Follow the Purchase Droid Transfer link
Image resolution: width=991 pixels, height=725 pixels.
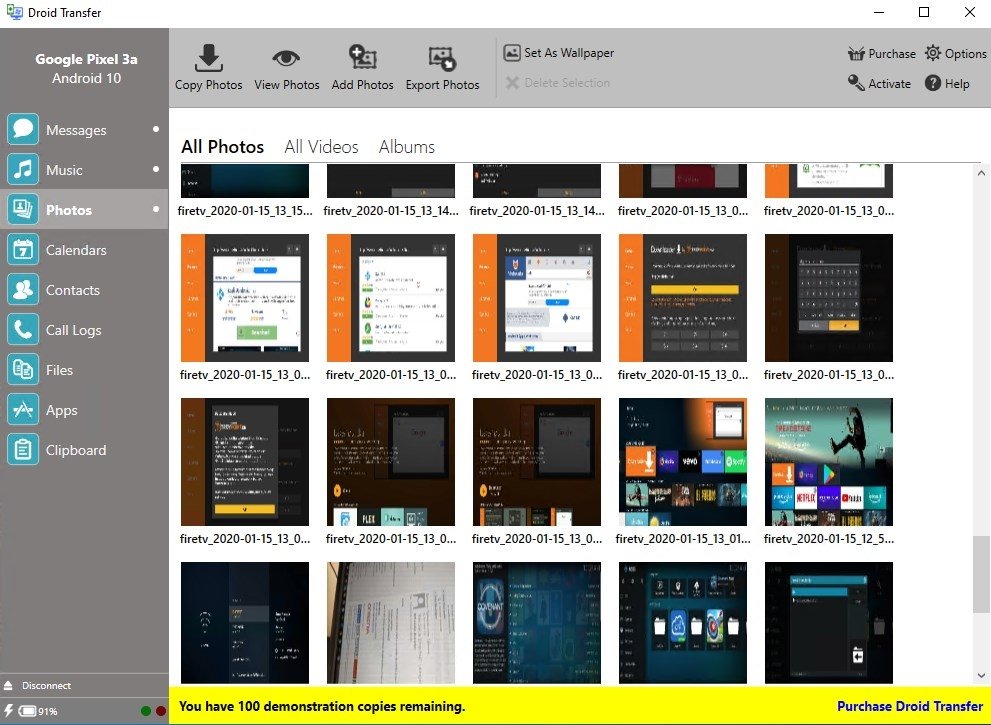click(909, 706)
